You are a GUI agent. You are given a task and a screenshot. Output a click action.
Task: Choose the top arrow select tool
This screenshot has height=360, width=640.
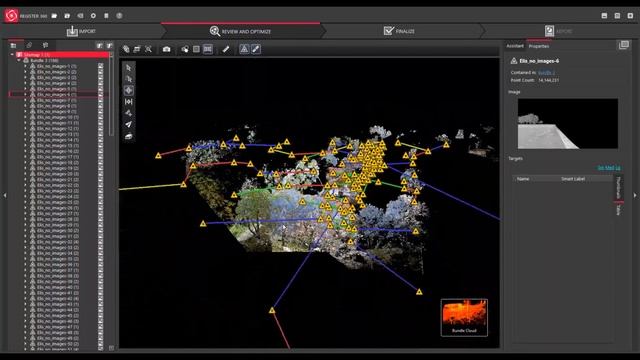click(x=129, y=68)
